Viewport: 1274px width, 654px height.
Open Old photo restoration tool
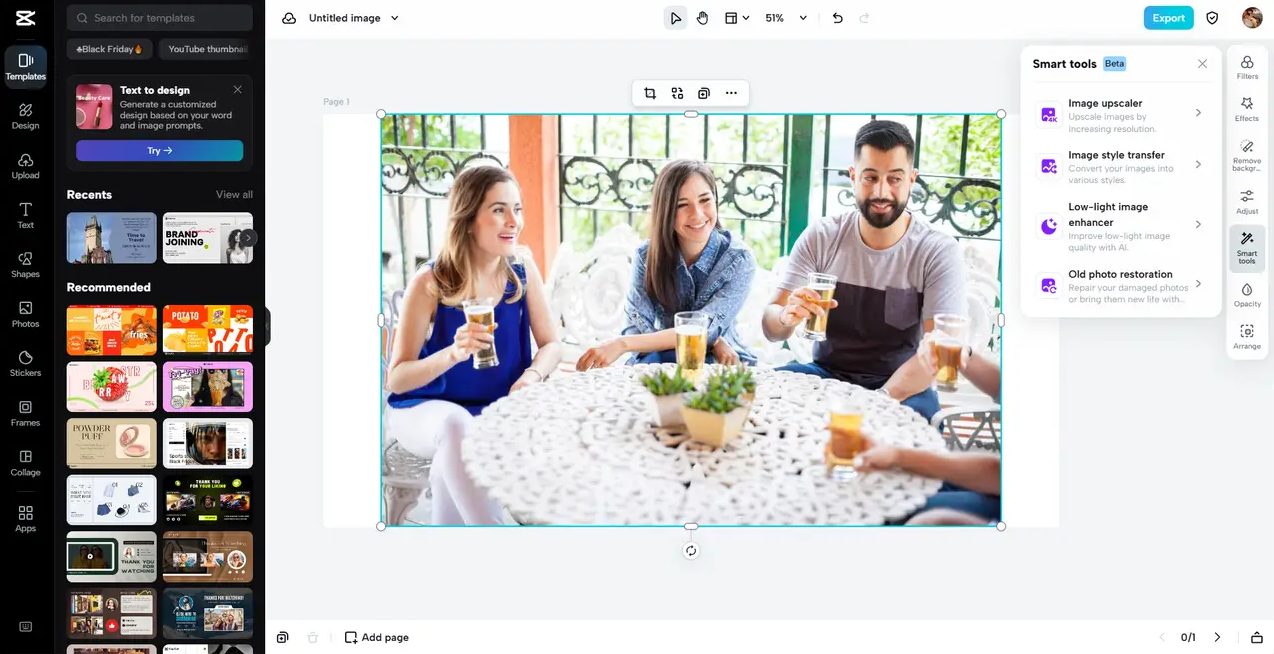click(1121, 286)
